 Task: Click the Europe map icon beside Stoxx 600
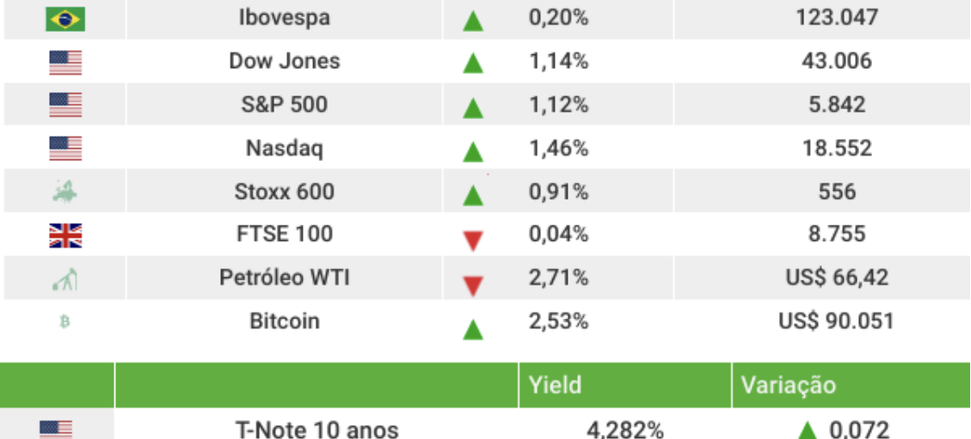65,191
